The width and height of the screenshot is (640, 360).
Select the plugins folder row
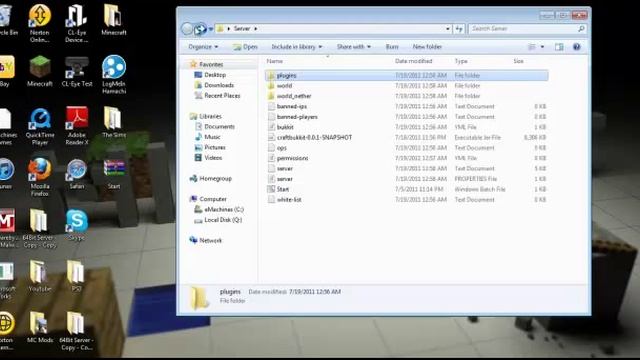[407, 76]
